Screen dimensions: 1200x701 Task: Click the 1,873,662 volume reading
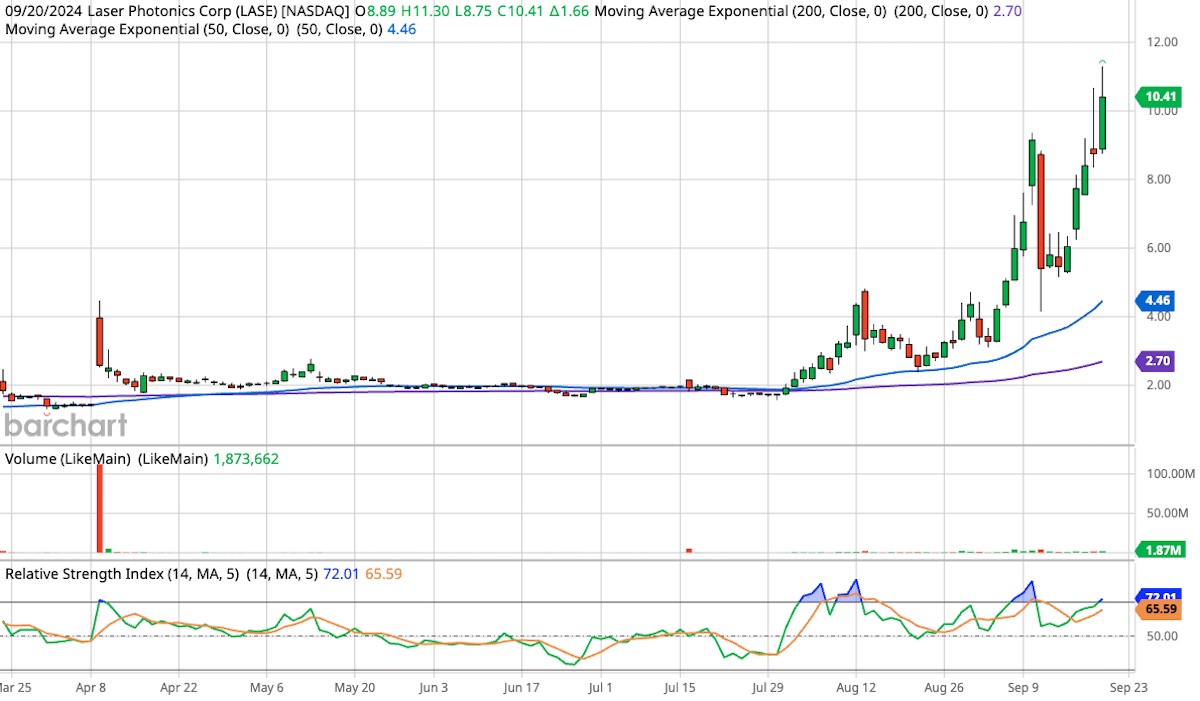coord(246,459)
